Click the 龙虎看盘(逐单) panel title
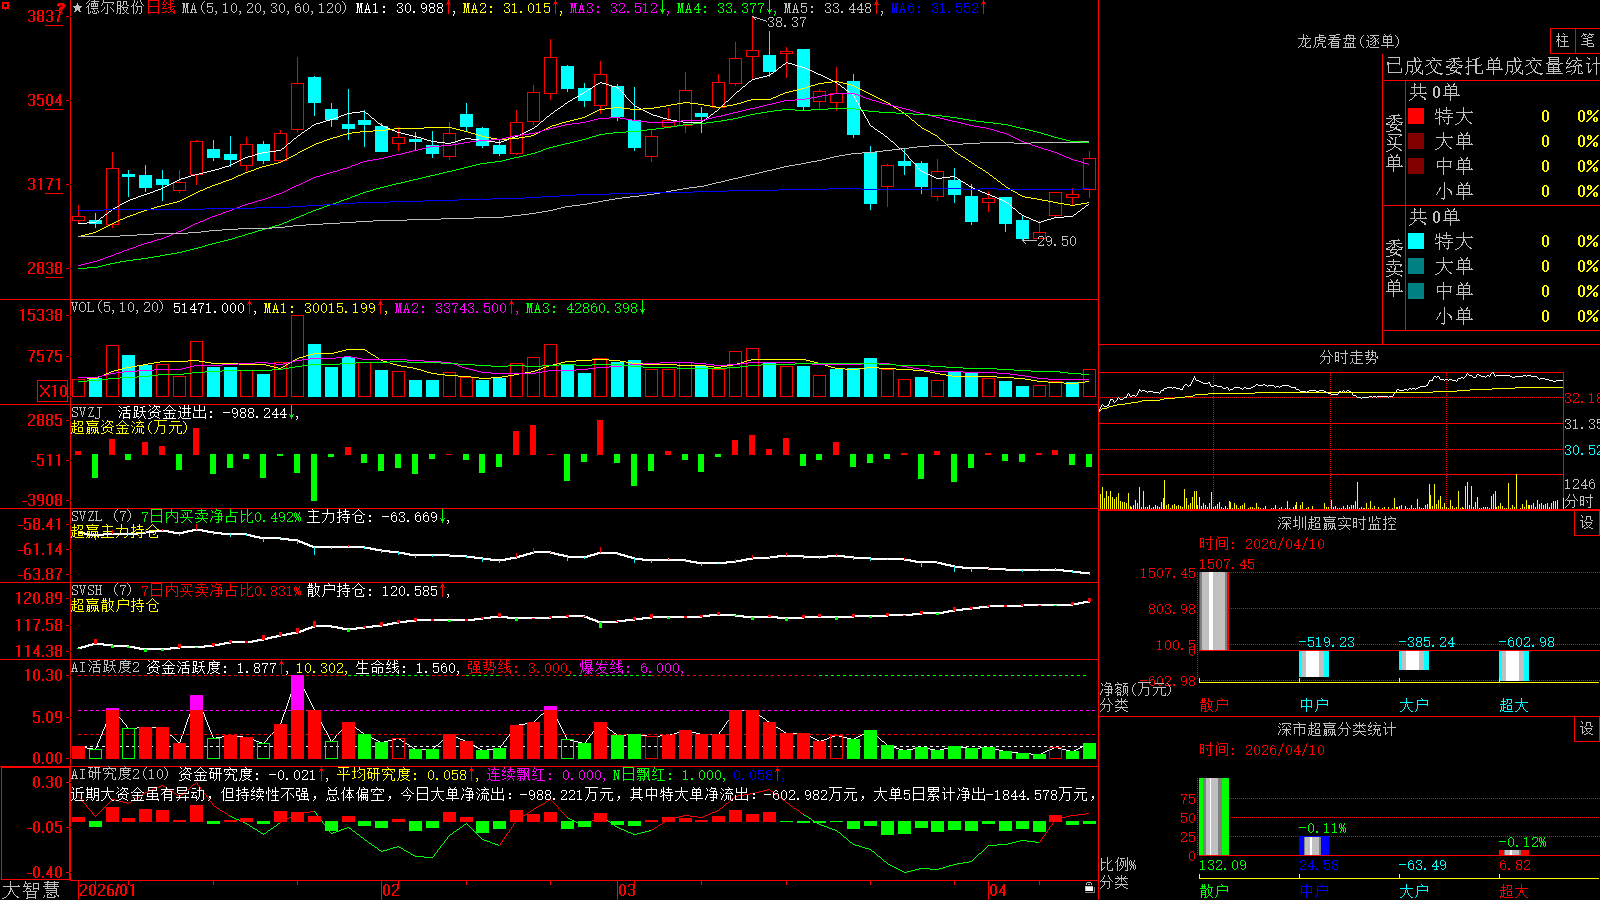 tap(1349, 41)
